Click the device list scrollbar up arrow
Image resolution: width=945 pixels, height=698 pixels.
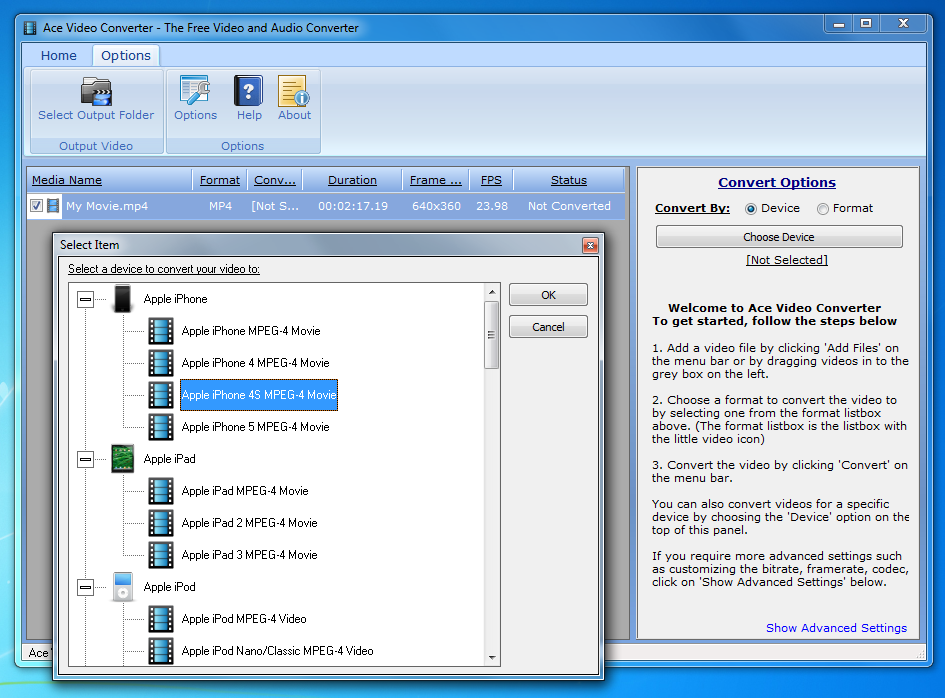[492, 292]
